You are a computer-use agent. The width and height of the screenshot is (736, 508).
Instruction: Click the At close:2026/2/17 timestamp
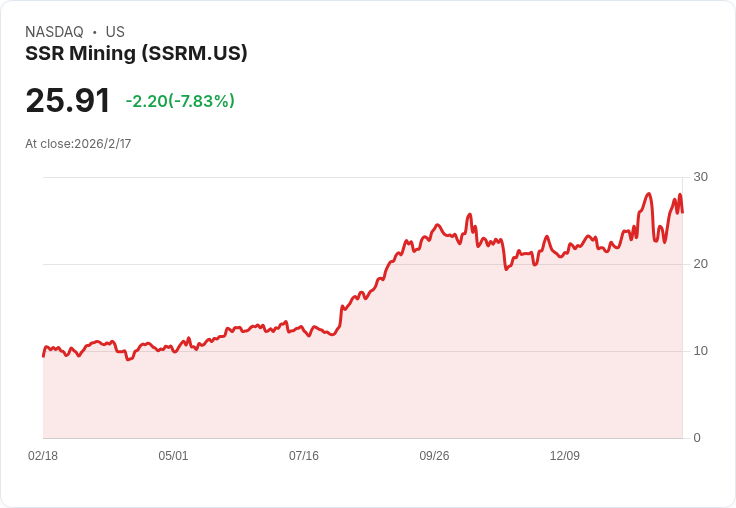pos(78,144)
